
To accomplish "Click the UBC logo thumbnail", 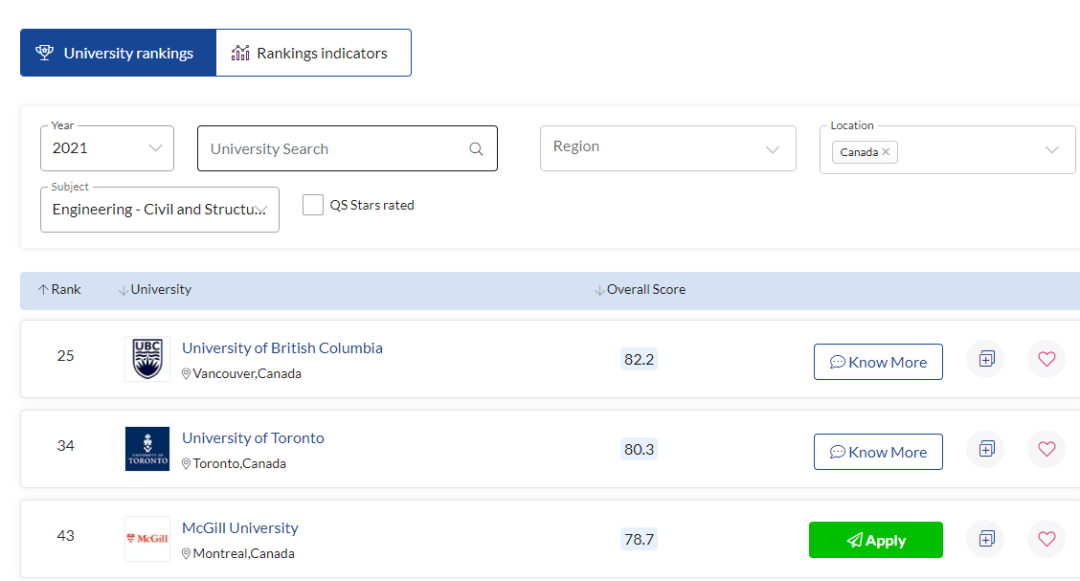I will pos(147,359).
